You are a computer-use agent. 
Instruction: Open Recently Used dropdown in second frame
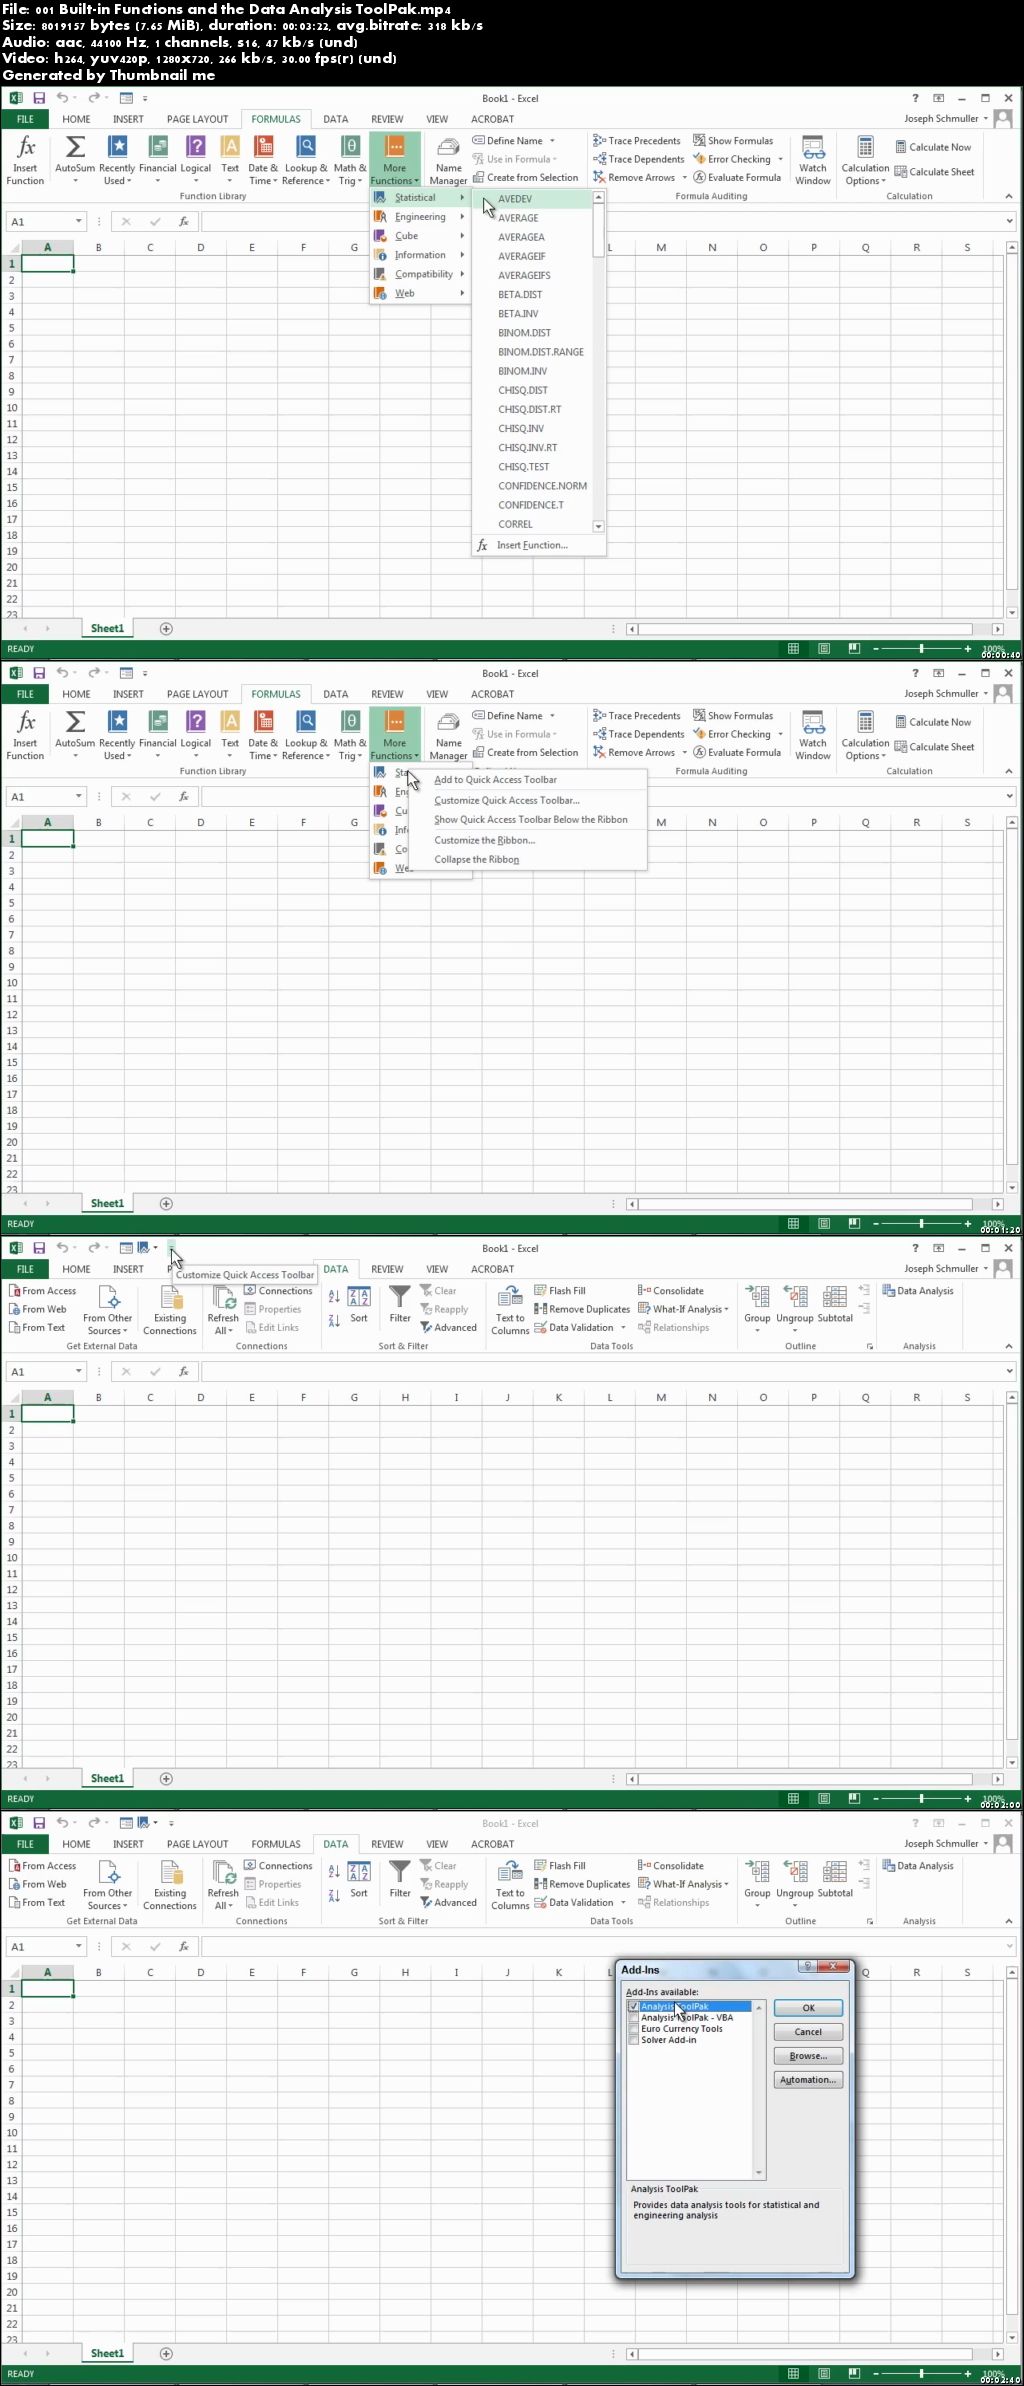[117, 735]
